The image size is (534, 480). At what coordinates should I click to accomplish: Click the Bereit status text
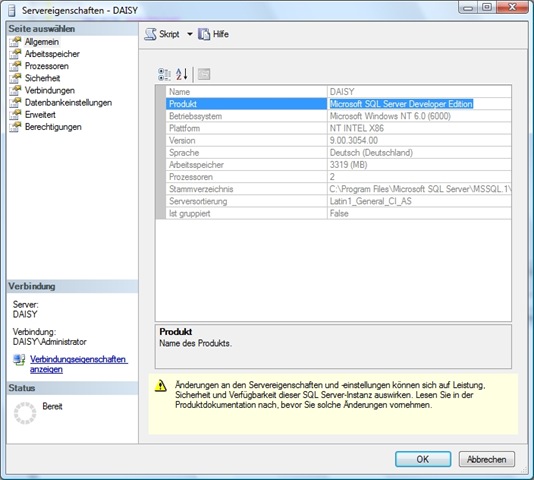click(52, 406)
